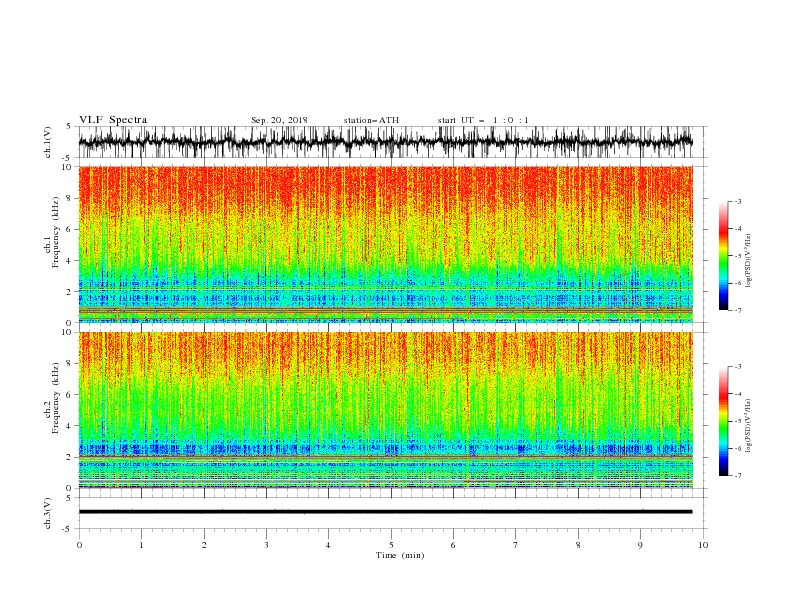Click the ch.3 flat black trace
Screen dimensions: 792x612
click(386, 512)
